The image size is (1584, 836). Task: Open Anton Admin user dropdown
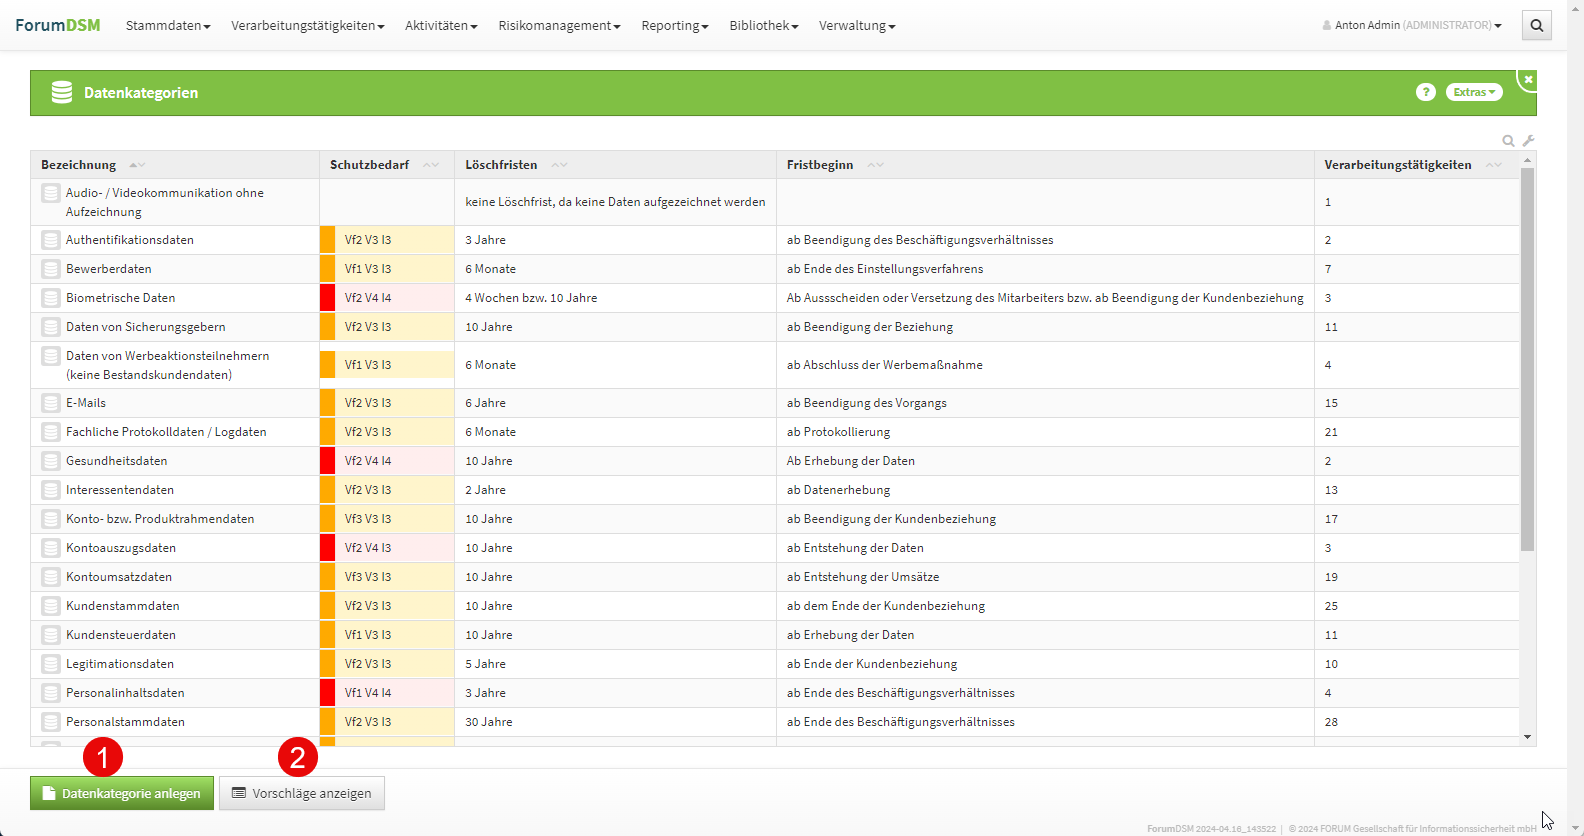(1412, 26)
